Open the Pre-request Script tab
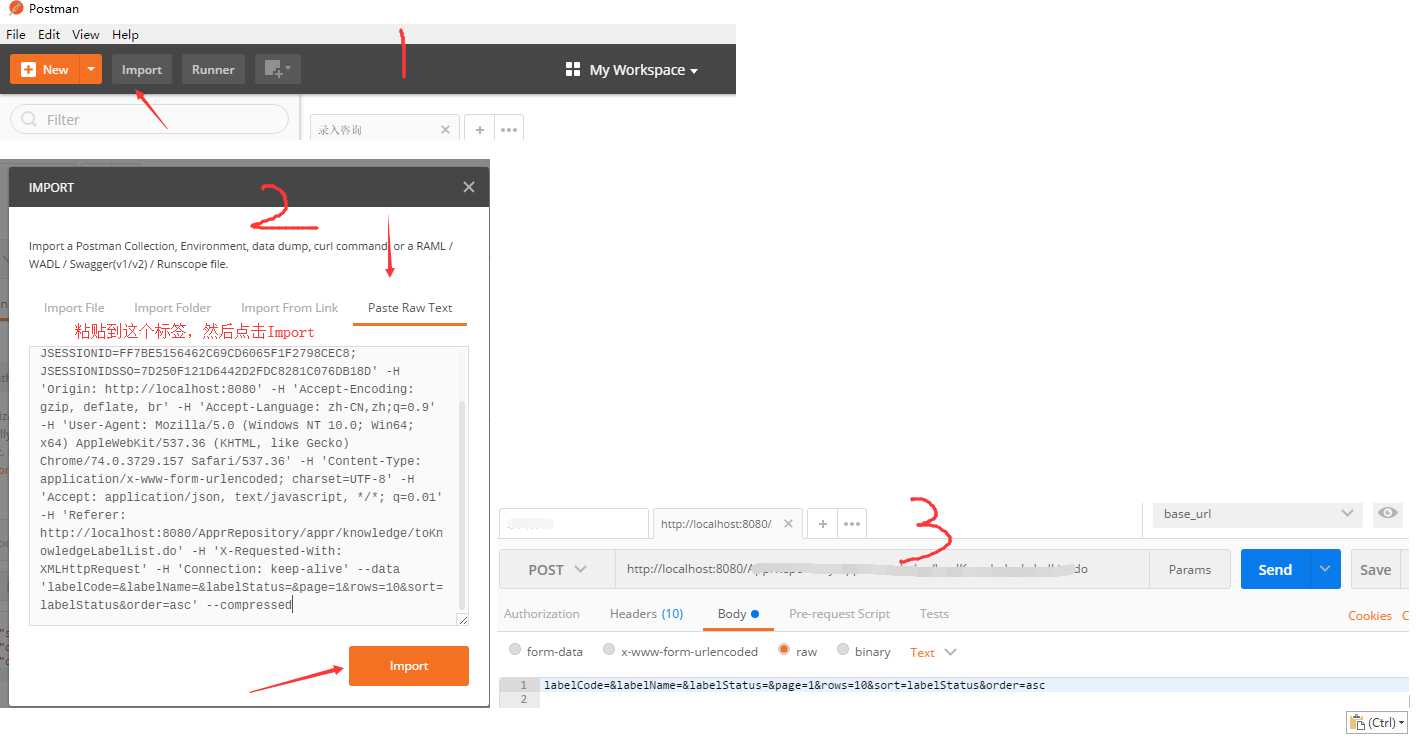This screenshot has height=738, width=1416. (x=840, y=614)
